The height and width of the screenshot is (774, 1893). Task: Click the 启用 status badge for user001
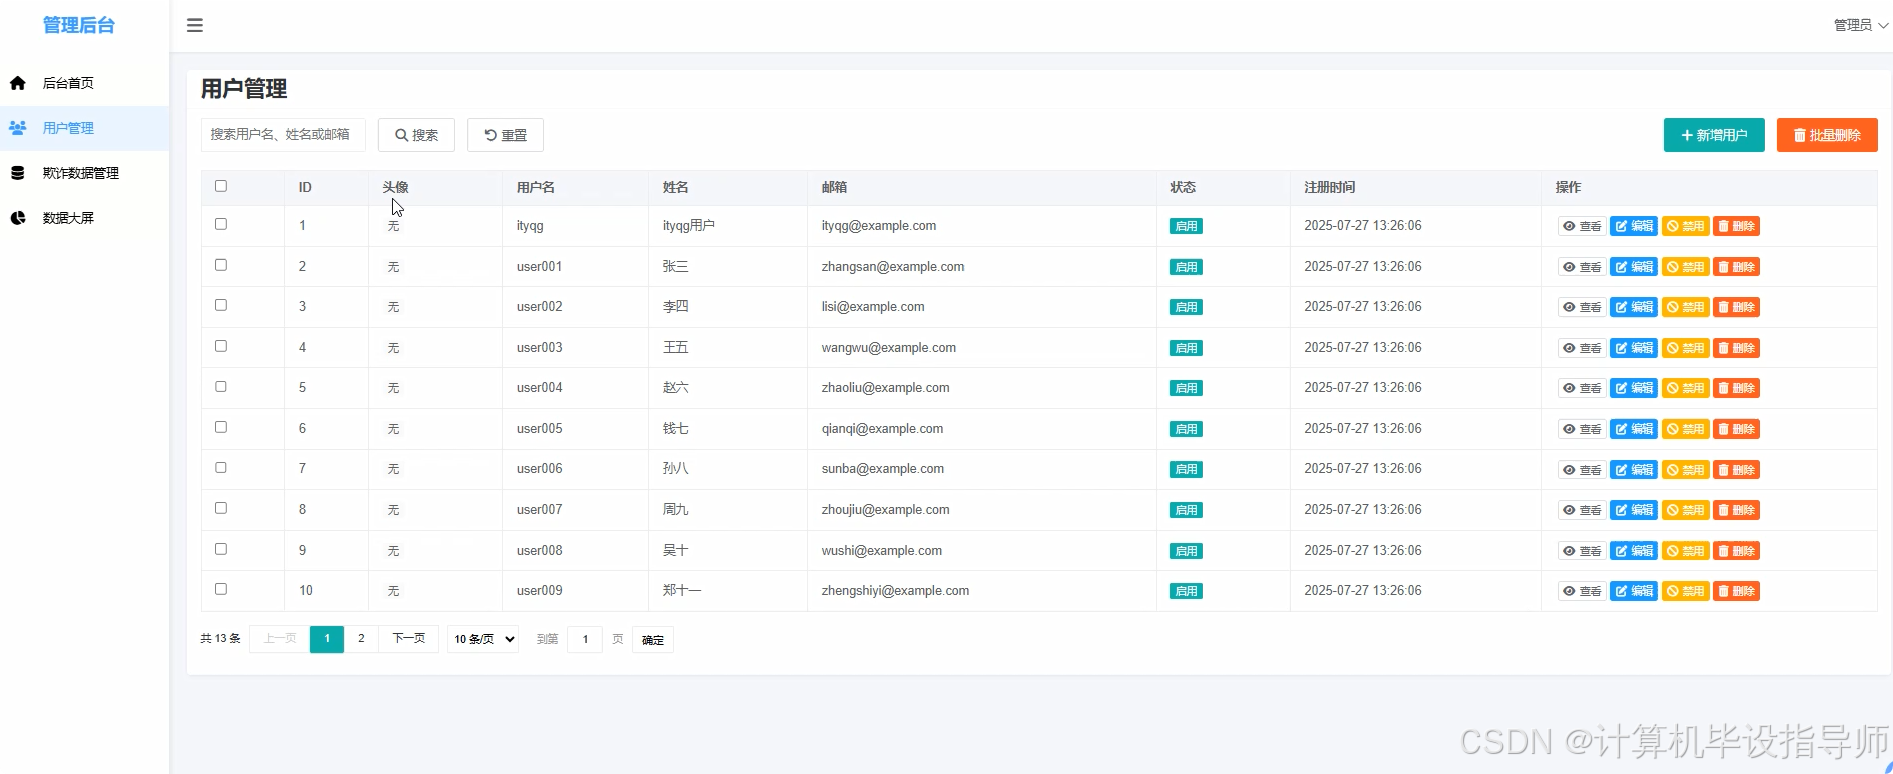point(1186,267)
